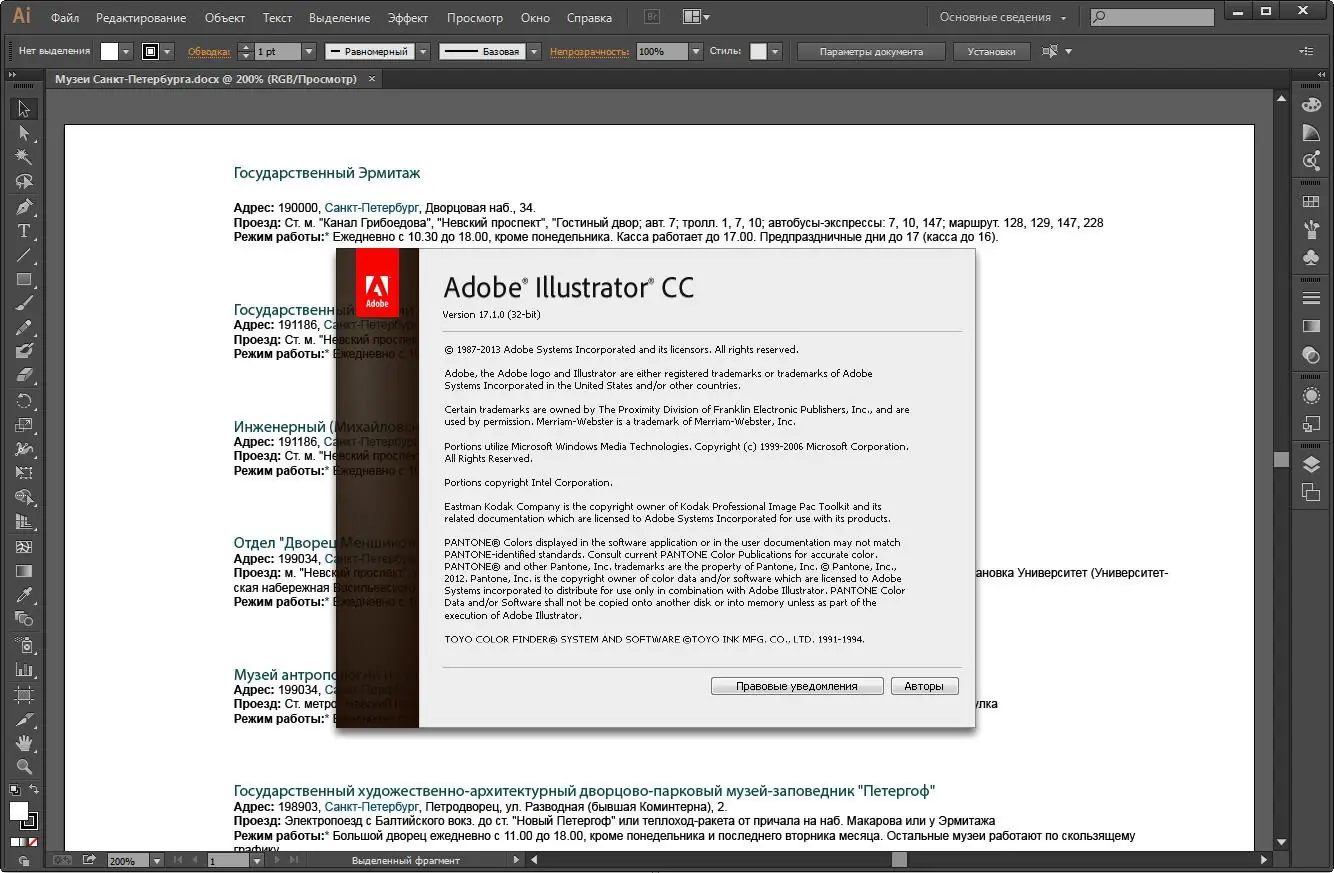Launch Adobe Bridge from the Br icon
Viewport: 1334px width, 873px height.
[x=652, y=17]
